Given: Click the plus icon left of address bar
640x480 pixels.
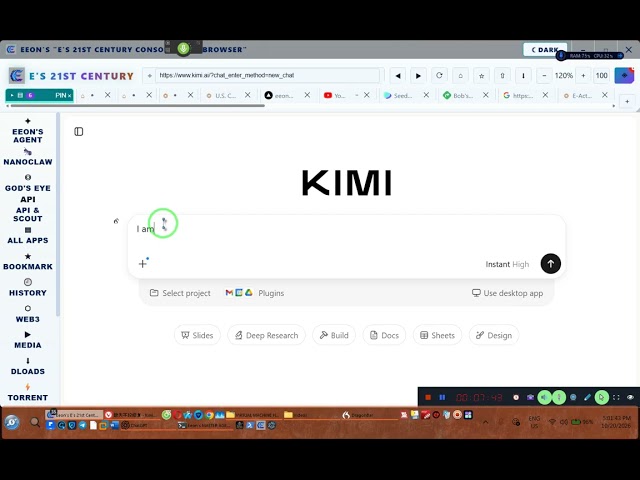Looking at the screenshot, I should tap(149, 76).
